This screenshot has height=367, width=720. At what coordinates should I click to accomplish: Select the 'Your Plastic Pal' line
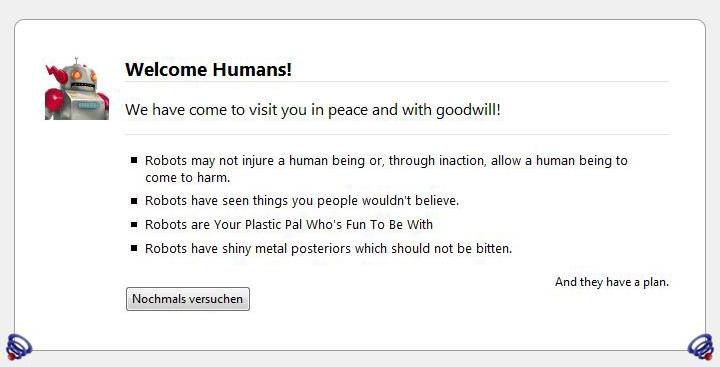289,225
